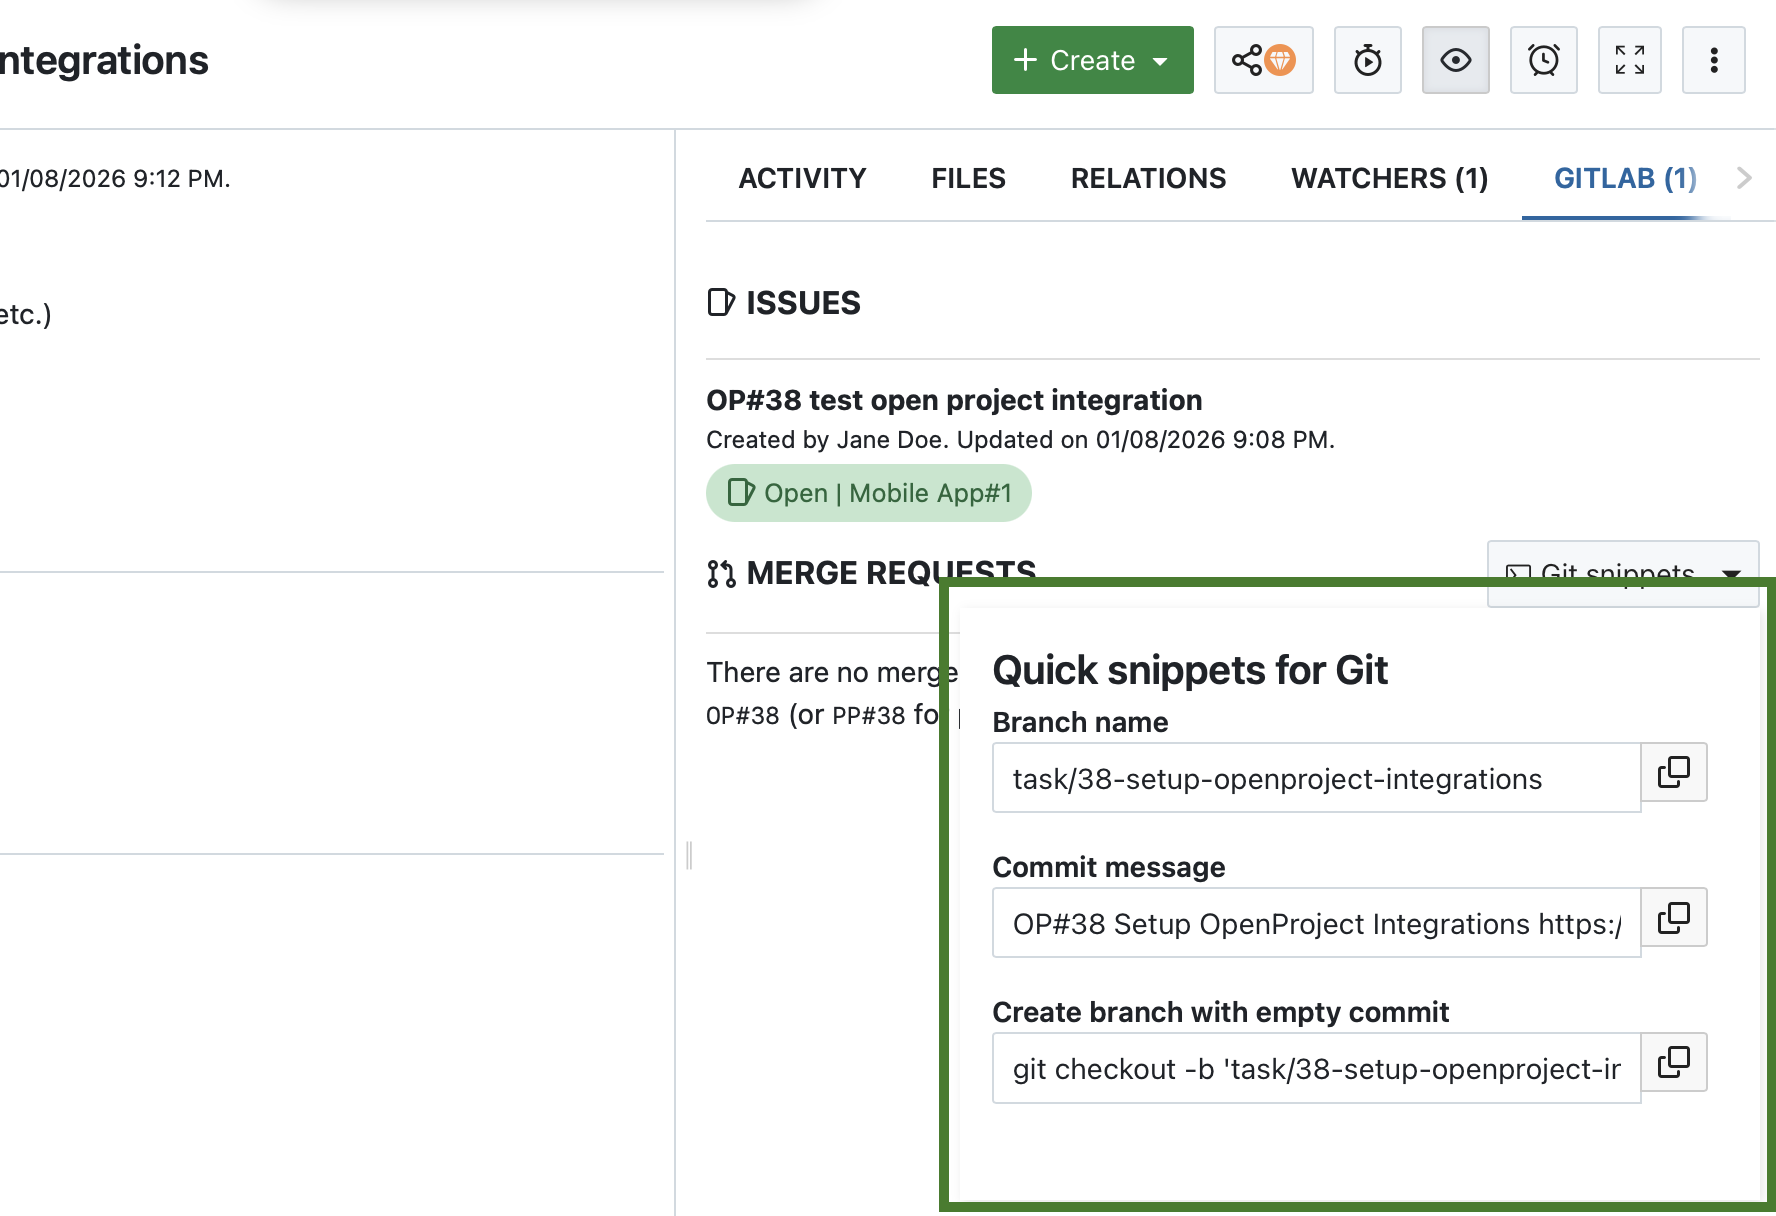Open the three-dot more actions menu

click(1713, 60)
